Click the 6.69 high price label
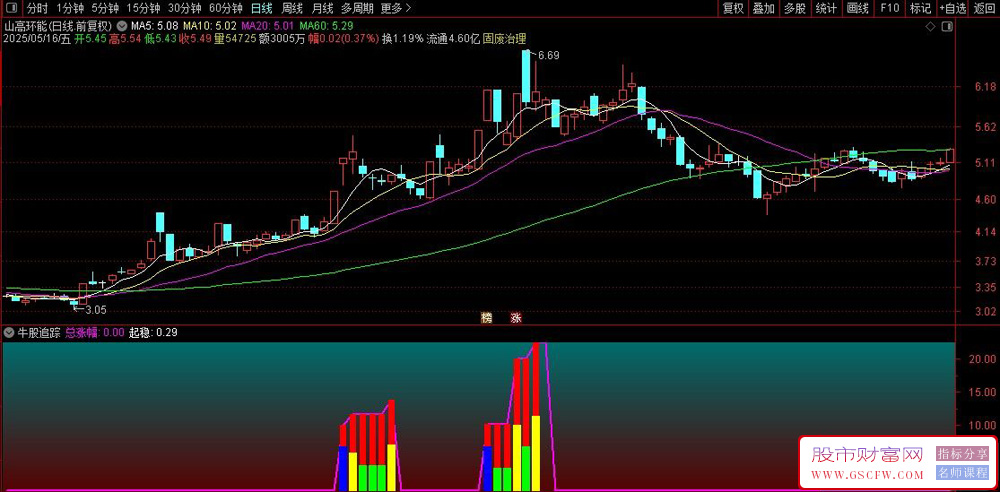The image size is (1000, 492). [548, 56]
